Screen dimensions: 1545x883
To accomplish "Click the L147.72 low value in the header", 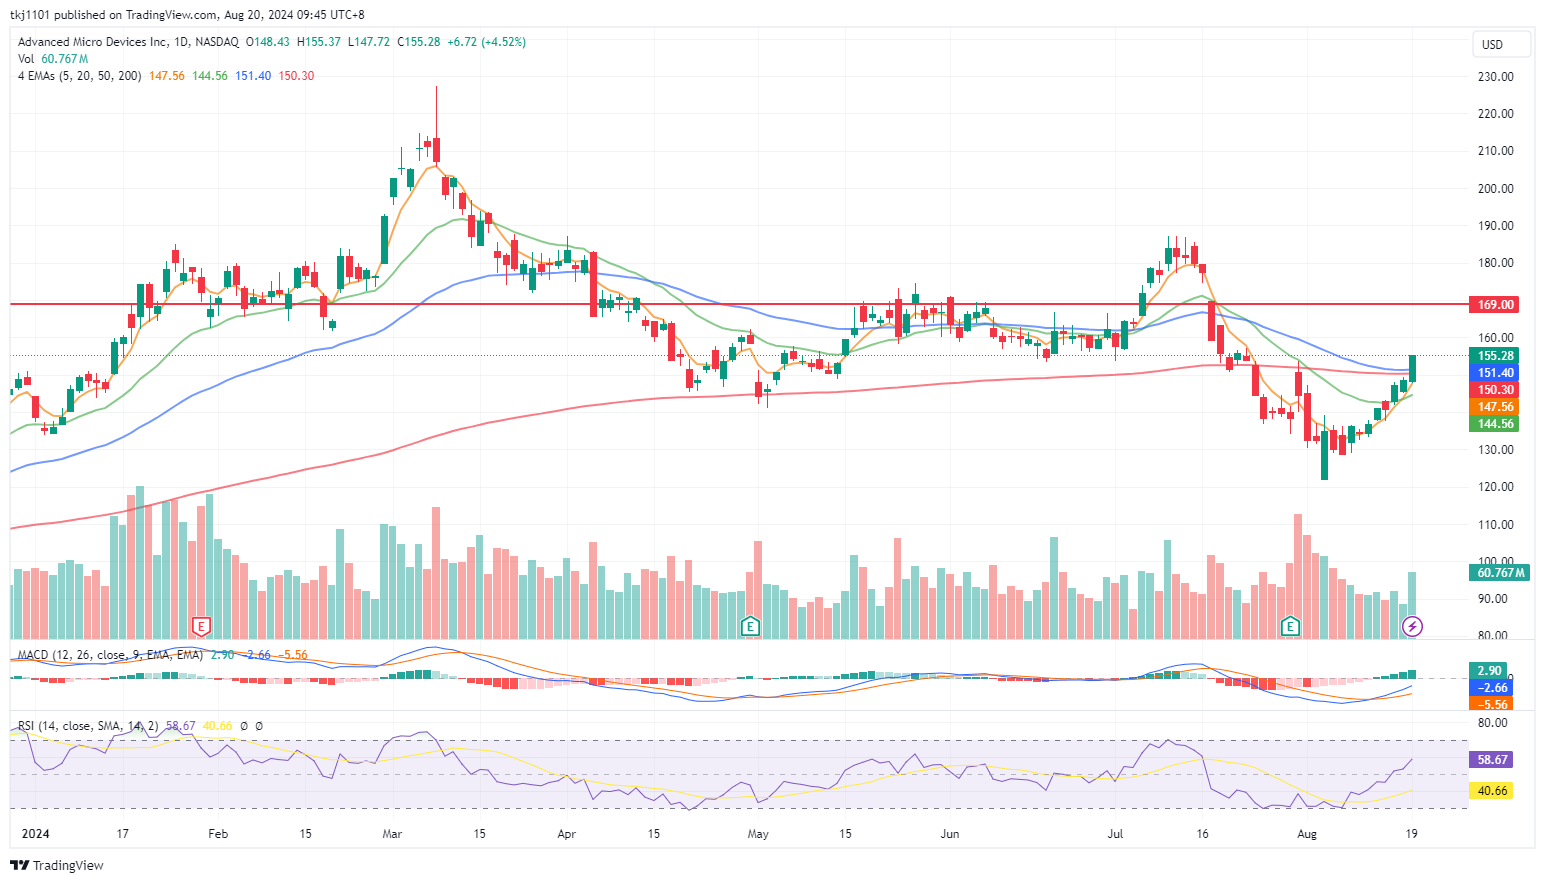I will [x=369, y=42].
